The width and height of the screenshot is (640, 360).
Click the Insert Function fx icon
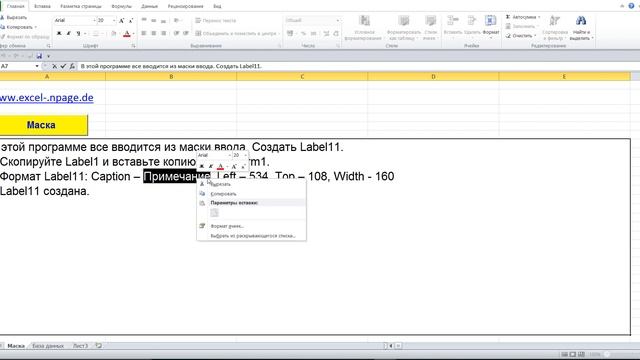[72, 66]
